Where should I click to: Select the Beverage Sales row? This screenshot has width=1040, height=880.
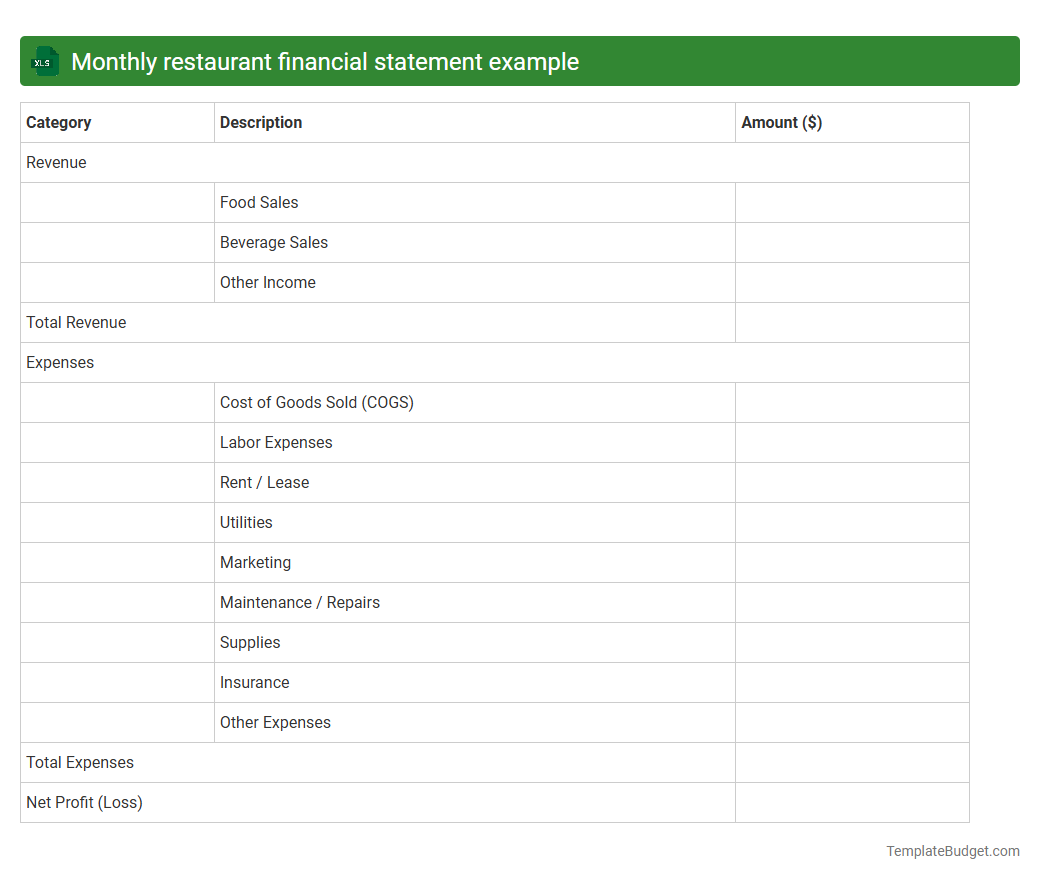(274, 242)
